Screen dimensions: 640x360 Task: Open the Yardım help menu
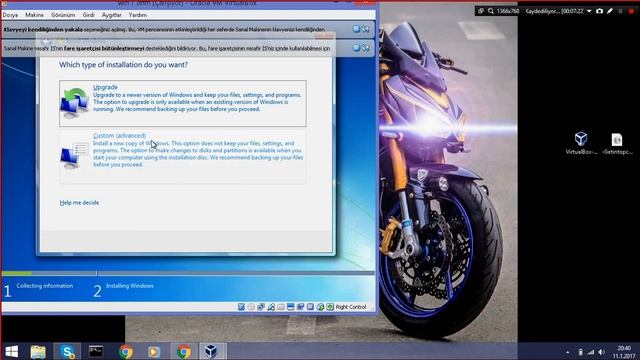click(138, 15)
